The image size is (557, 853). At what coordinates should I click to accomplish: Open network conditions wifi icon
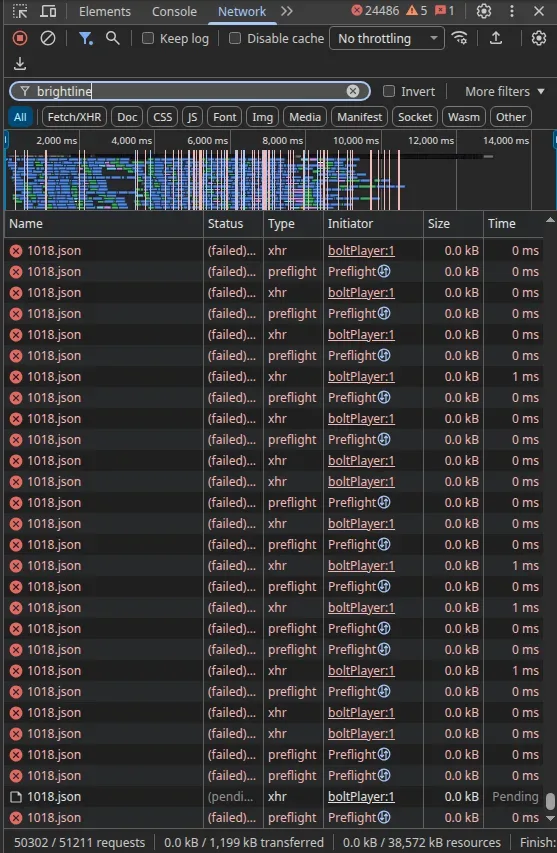460,38
